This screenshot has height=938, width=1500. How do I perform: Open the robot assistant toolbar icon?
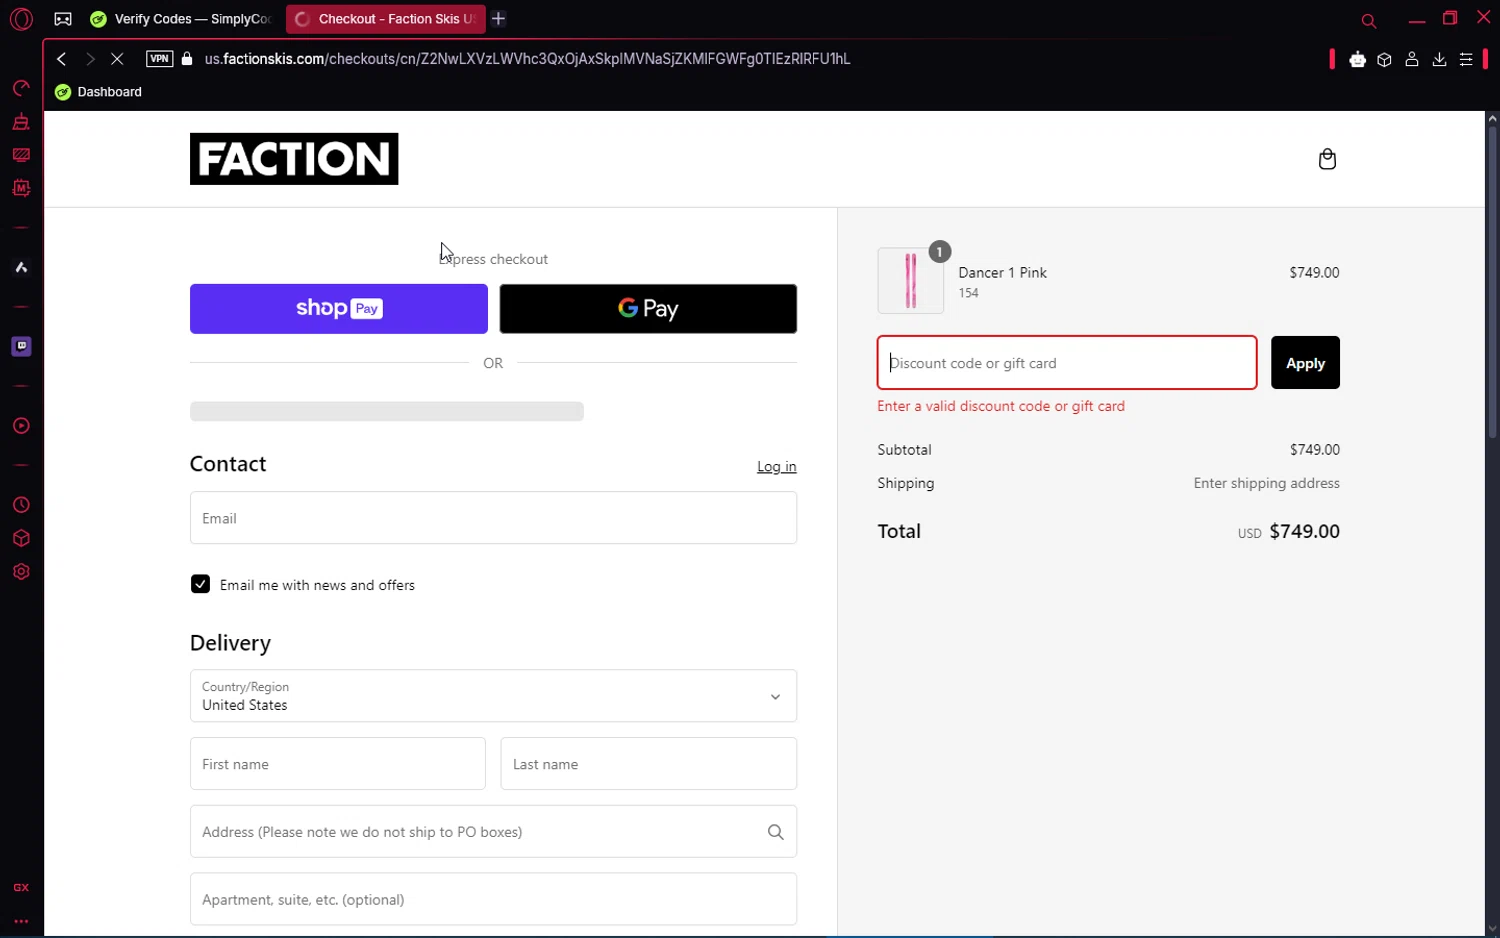pos(1357,60)
